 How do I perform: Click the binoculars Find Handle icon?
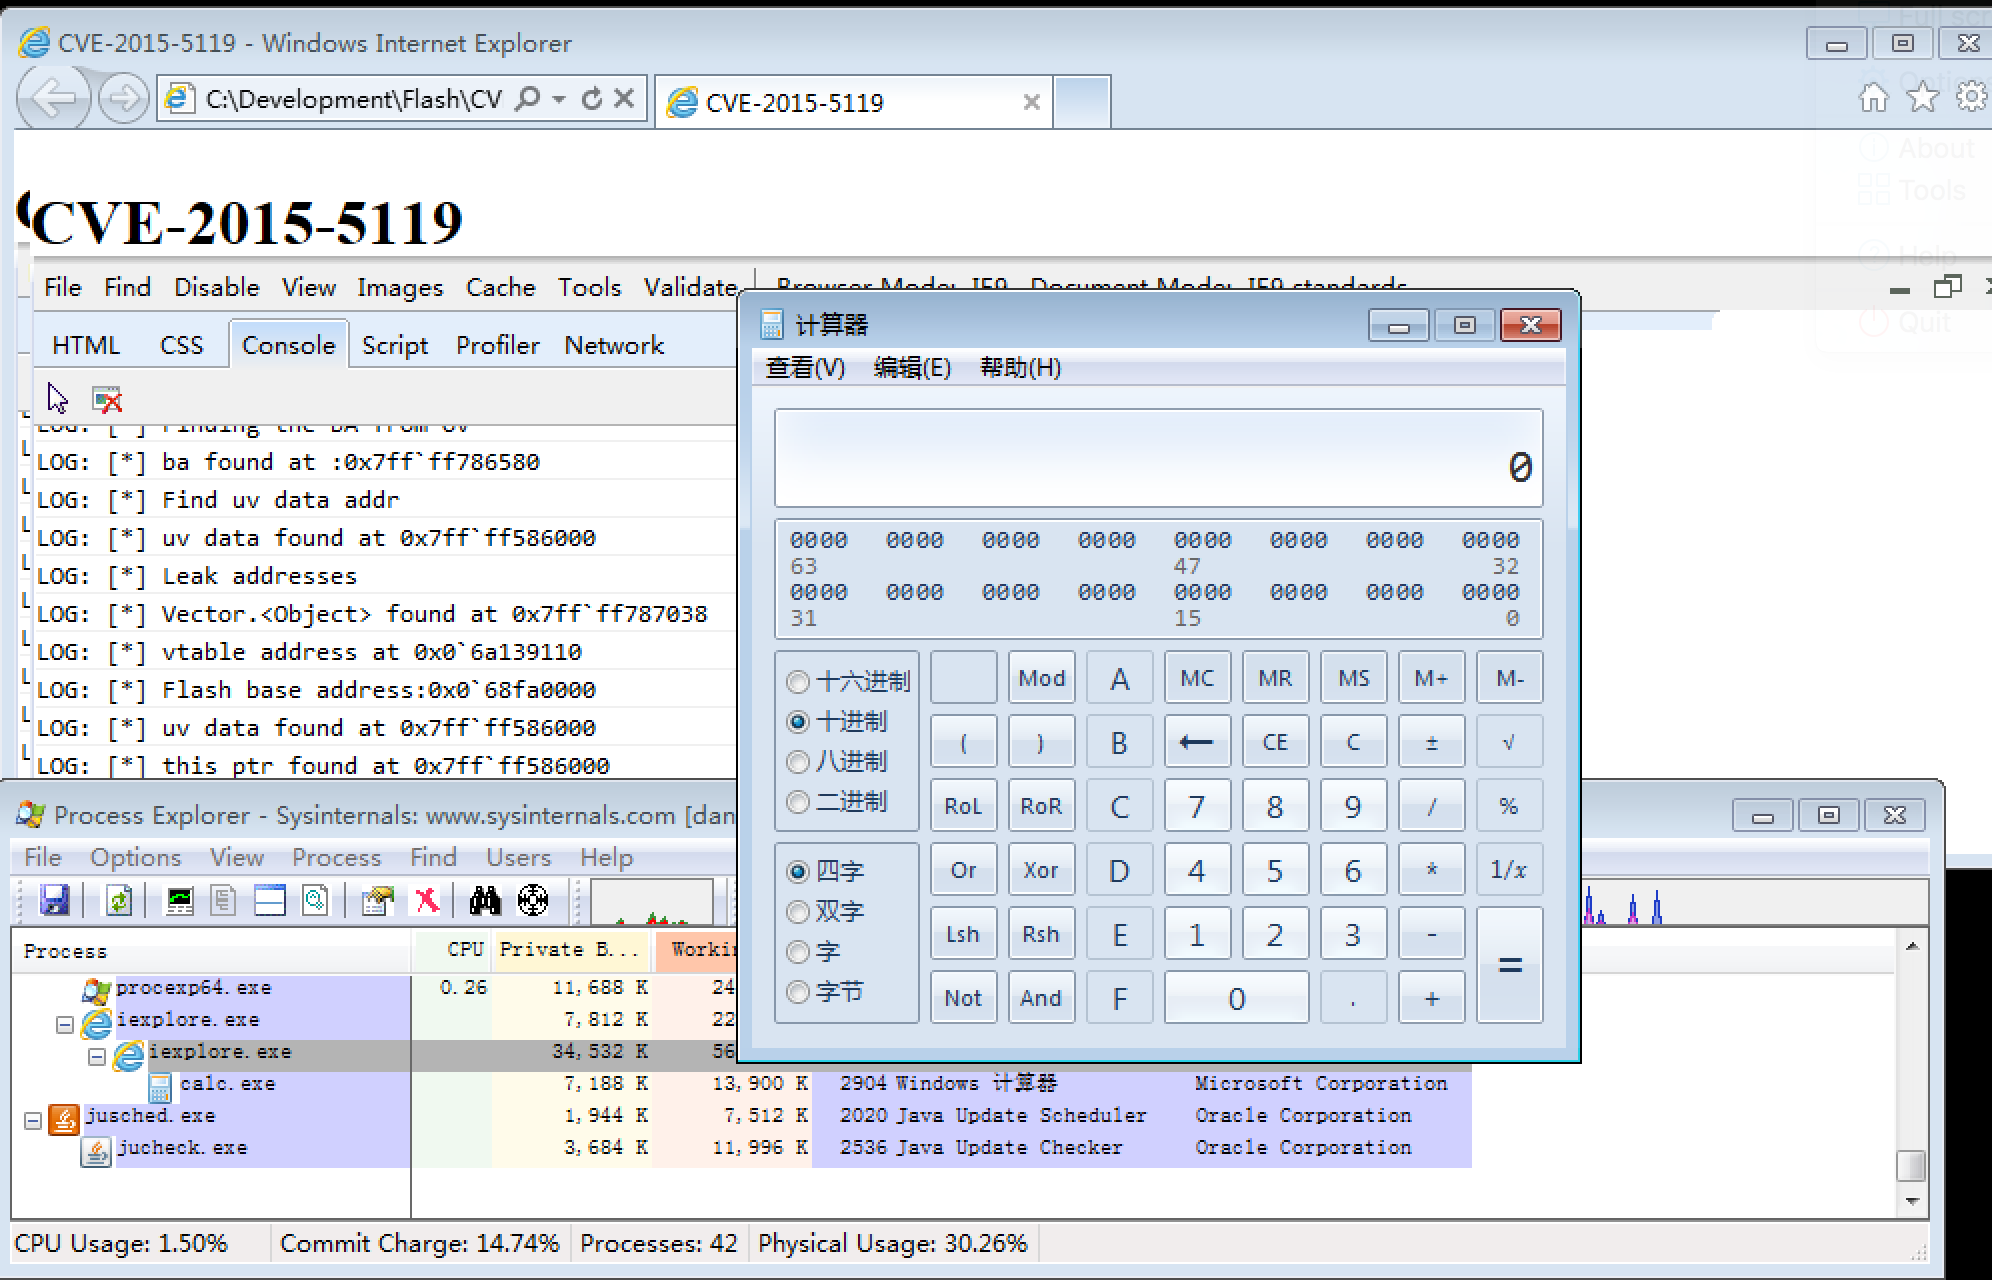point(485,900)
